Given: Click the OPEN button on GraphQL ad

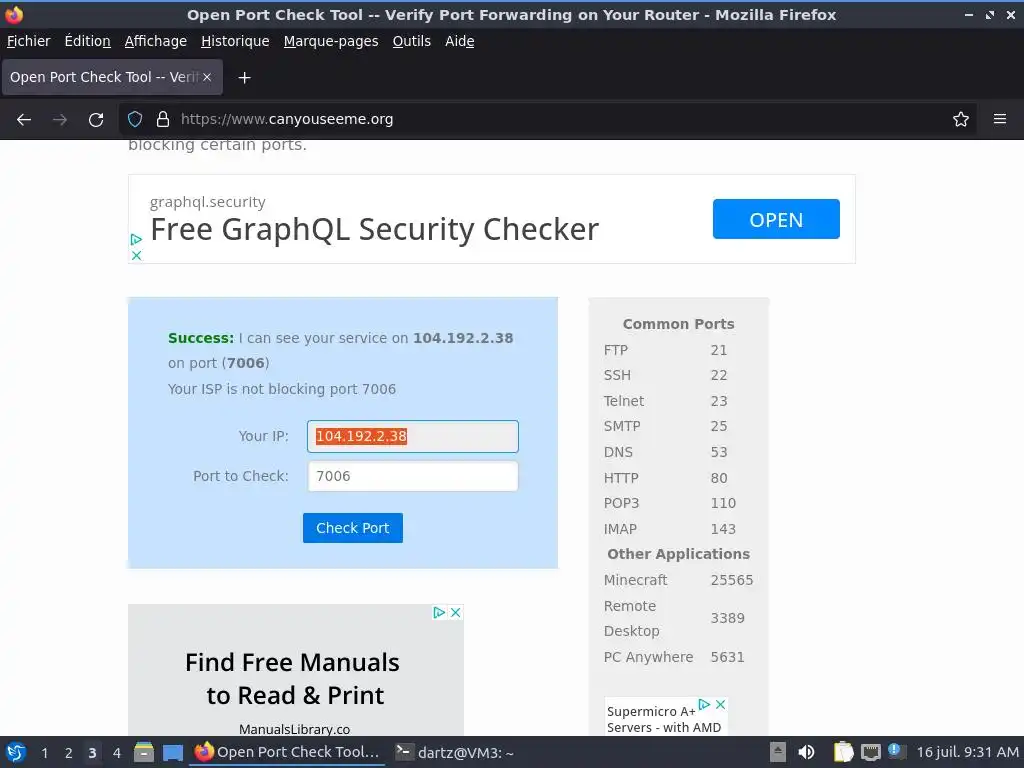Looking at the screenshot, I should click(x=776, y=219).
